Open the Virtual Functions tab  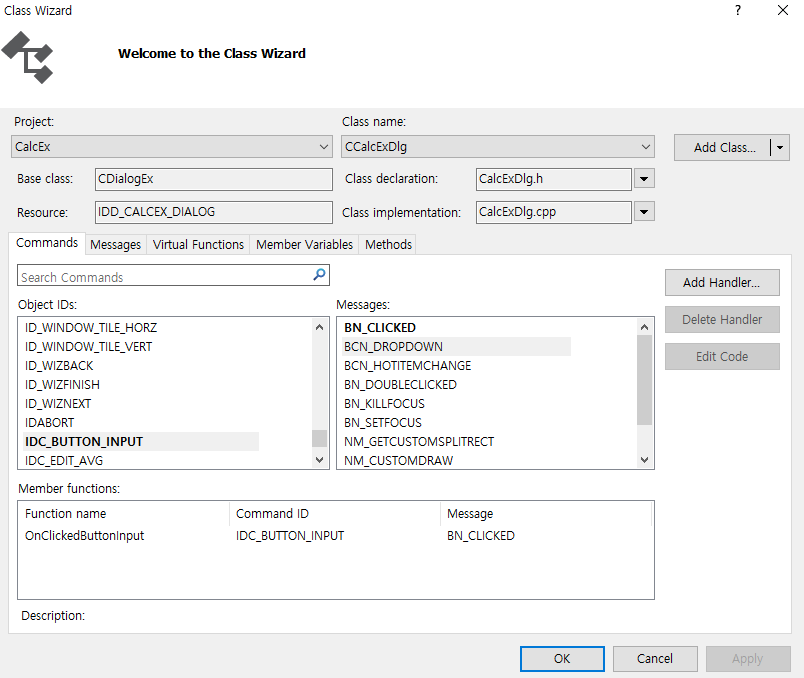point(198,245)
